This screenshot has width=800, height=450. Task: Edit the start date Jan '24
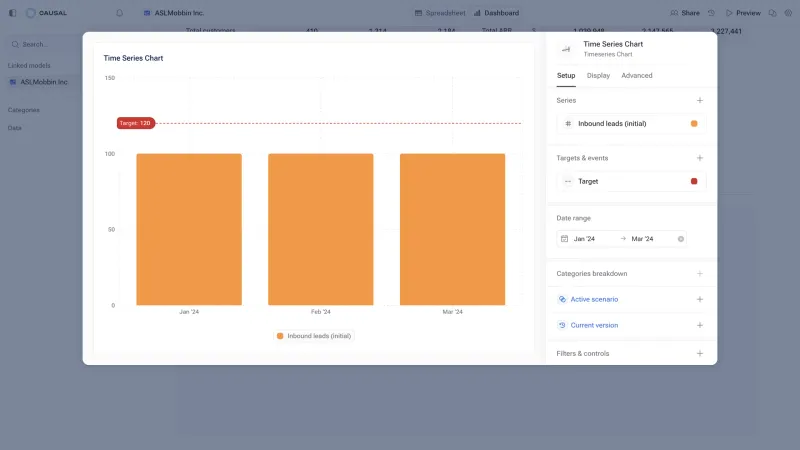point(584,239)
